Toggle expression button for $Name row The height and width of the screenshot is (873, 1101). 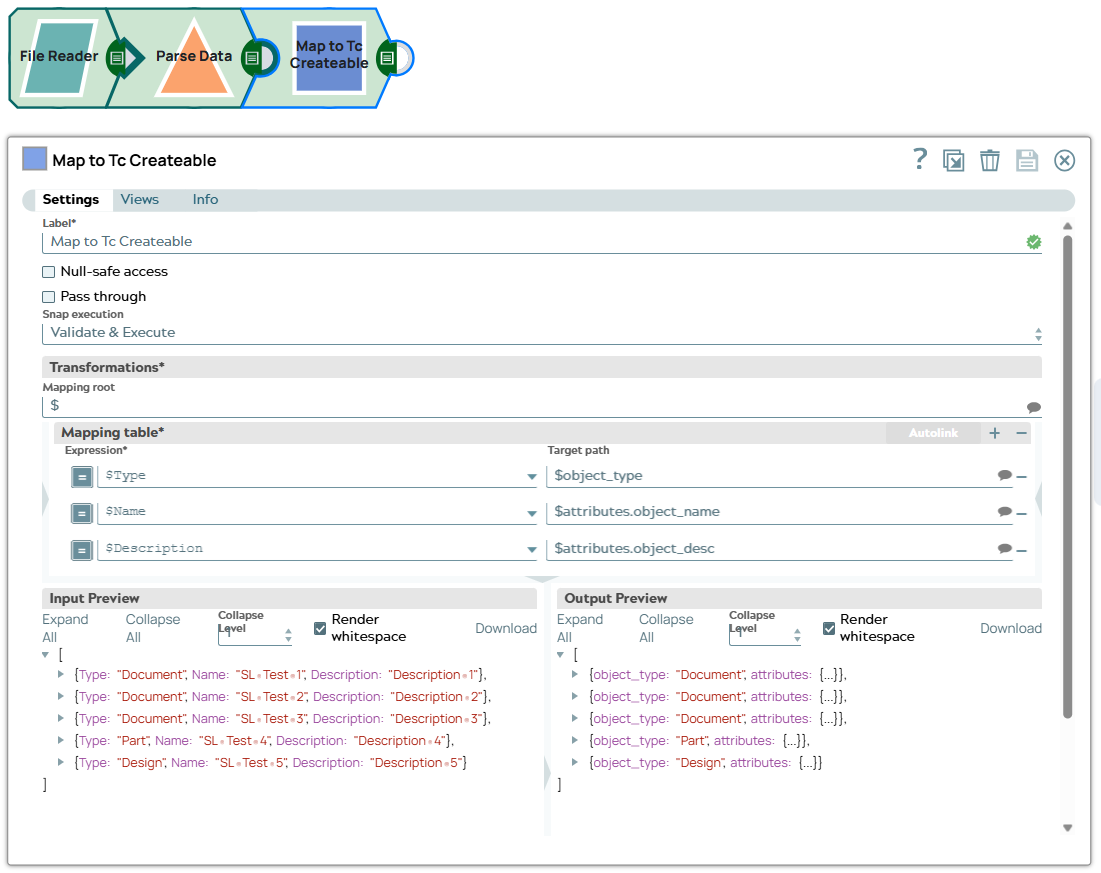click(x=82, y=513)
